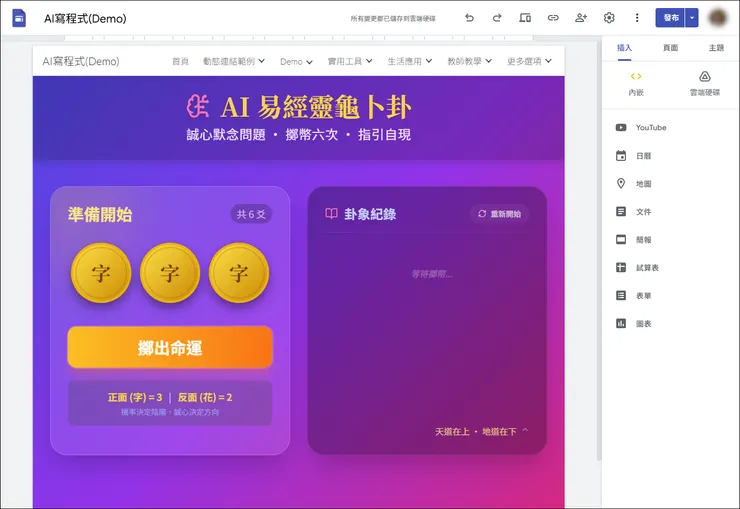Click the 卦象紀錄 heading
The image size is (740, 509).
coord(370,214)
